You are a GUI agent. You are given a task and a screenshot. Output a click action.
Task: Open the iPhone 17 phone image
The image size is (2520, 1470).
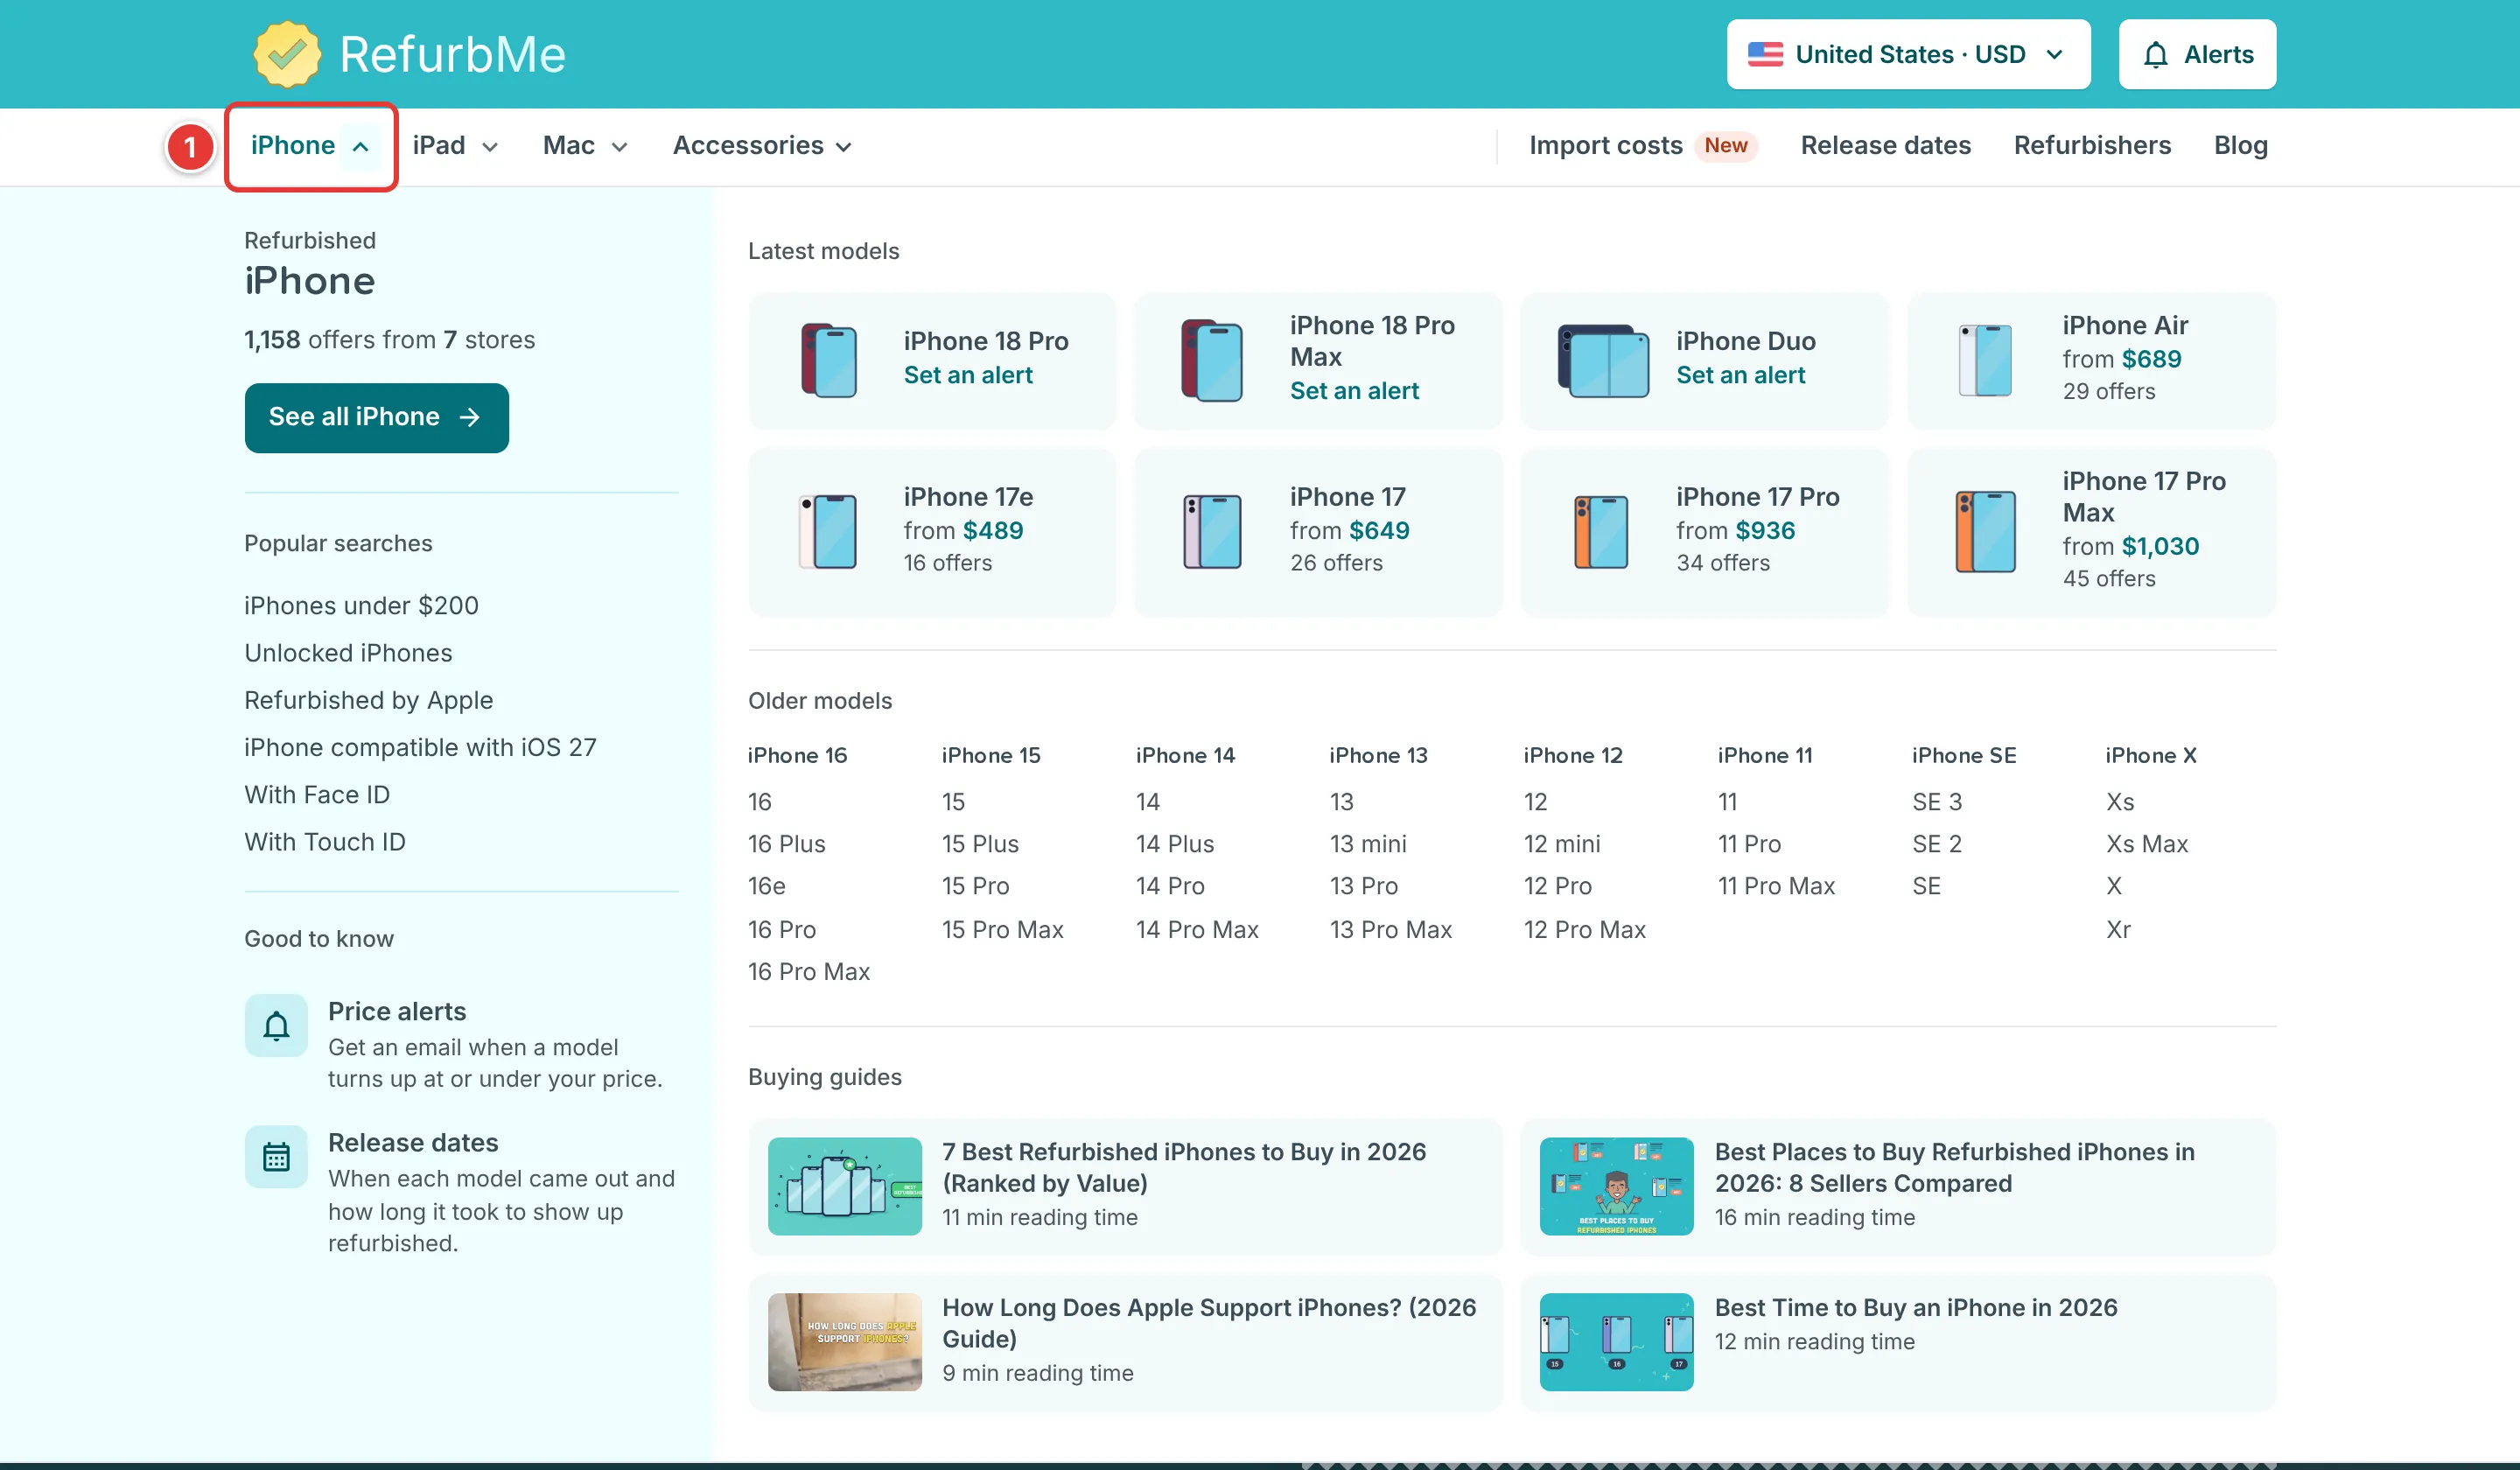coord(1212,532)
